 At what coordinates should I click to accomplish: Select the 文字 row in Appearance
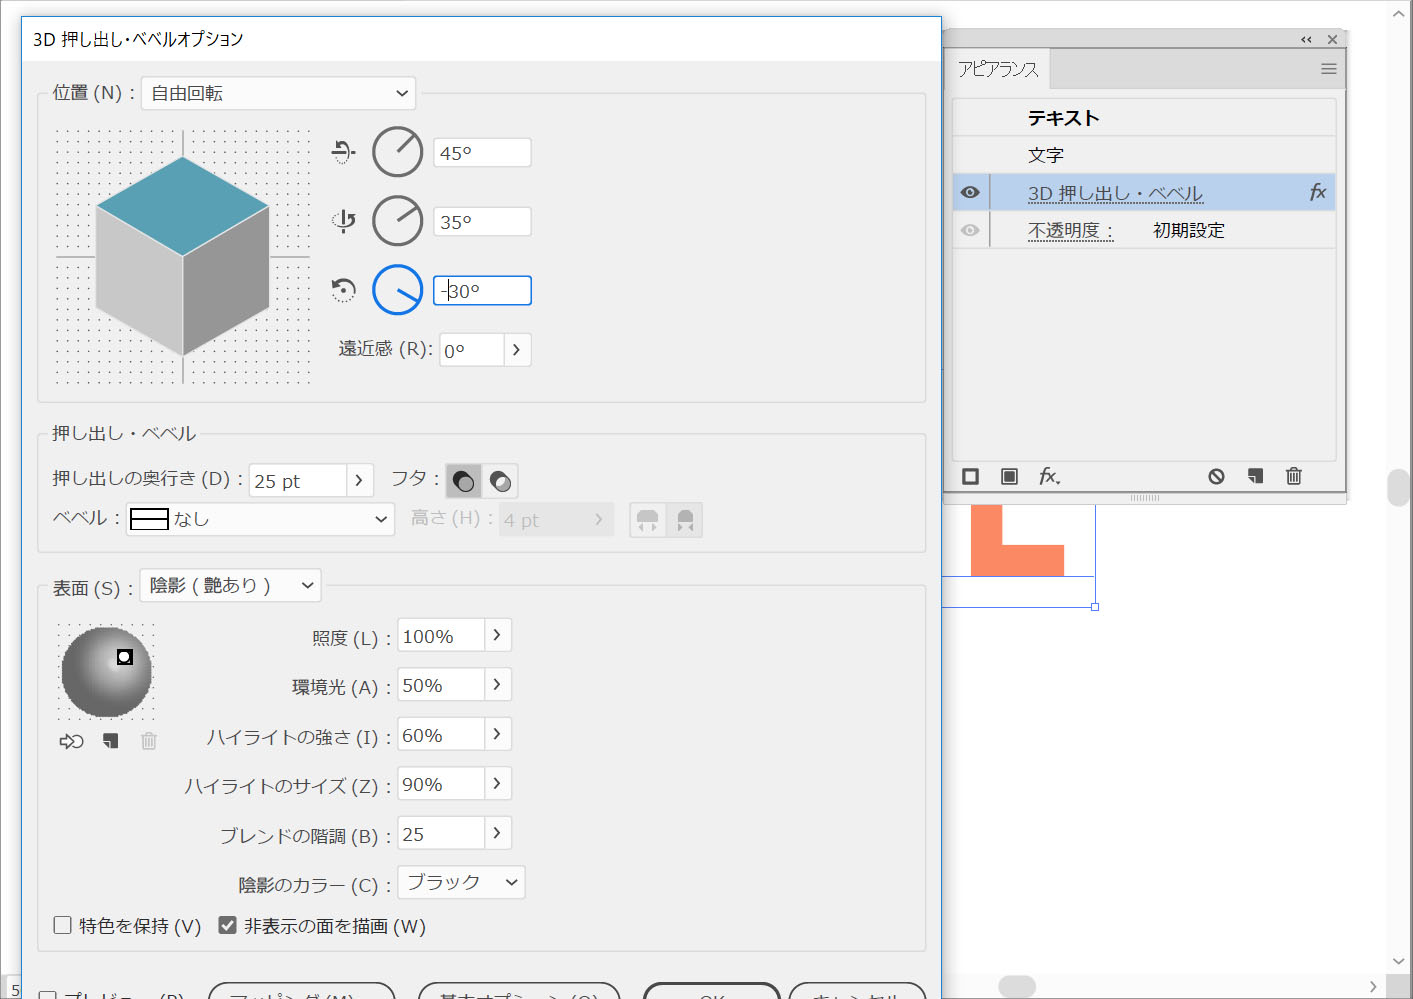pyautogui.click(x=1046, y=155)
